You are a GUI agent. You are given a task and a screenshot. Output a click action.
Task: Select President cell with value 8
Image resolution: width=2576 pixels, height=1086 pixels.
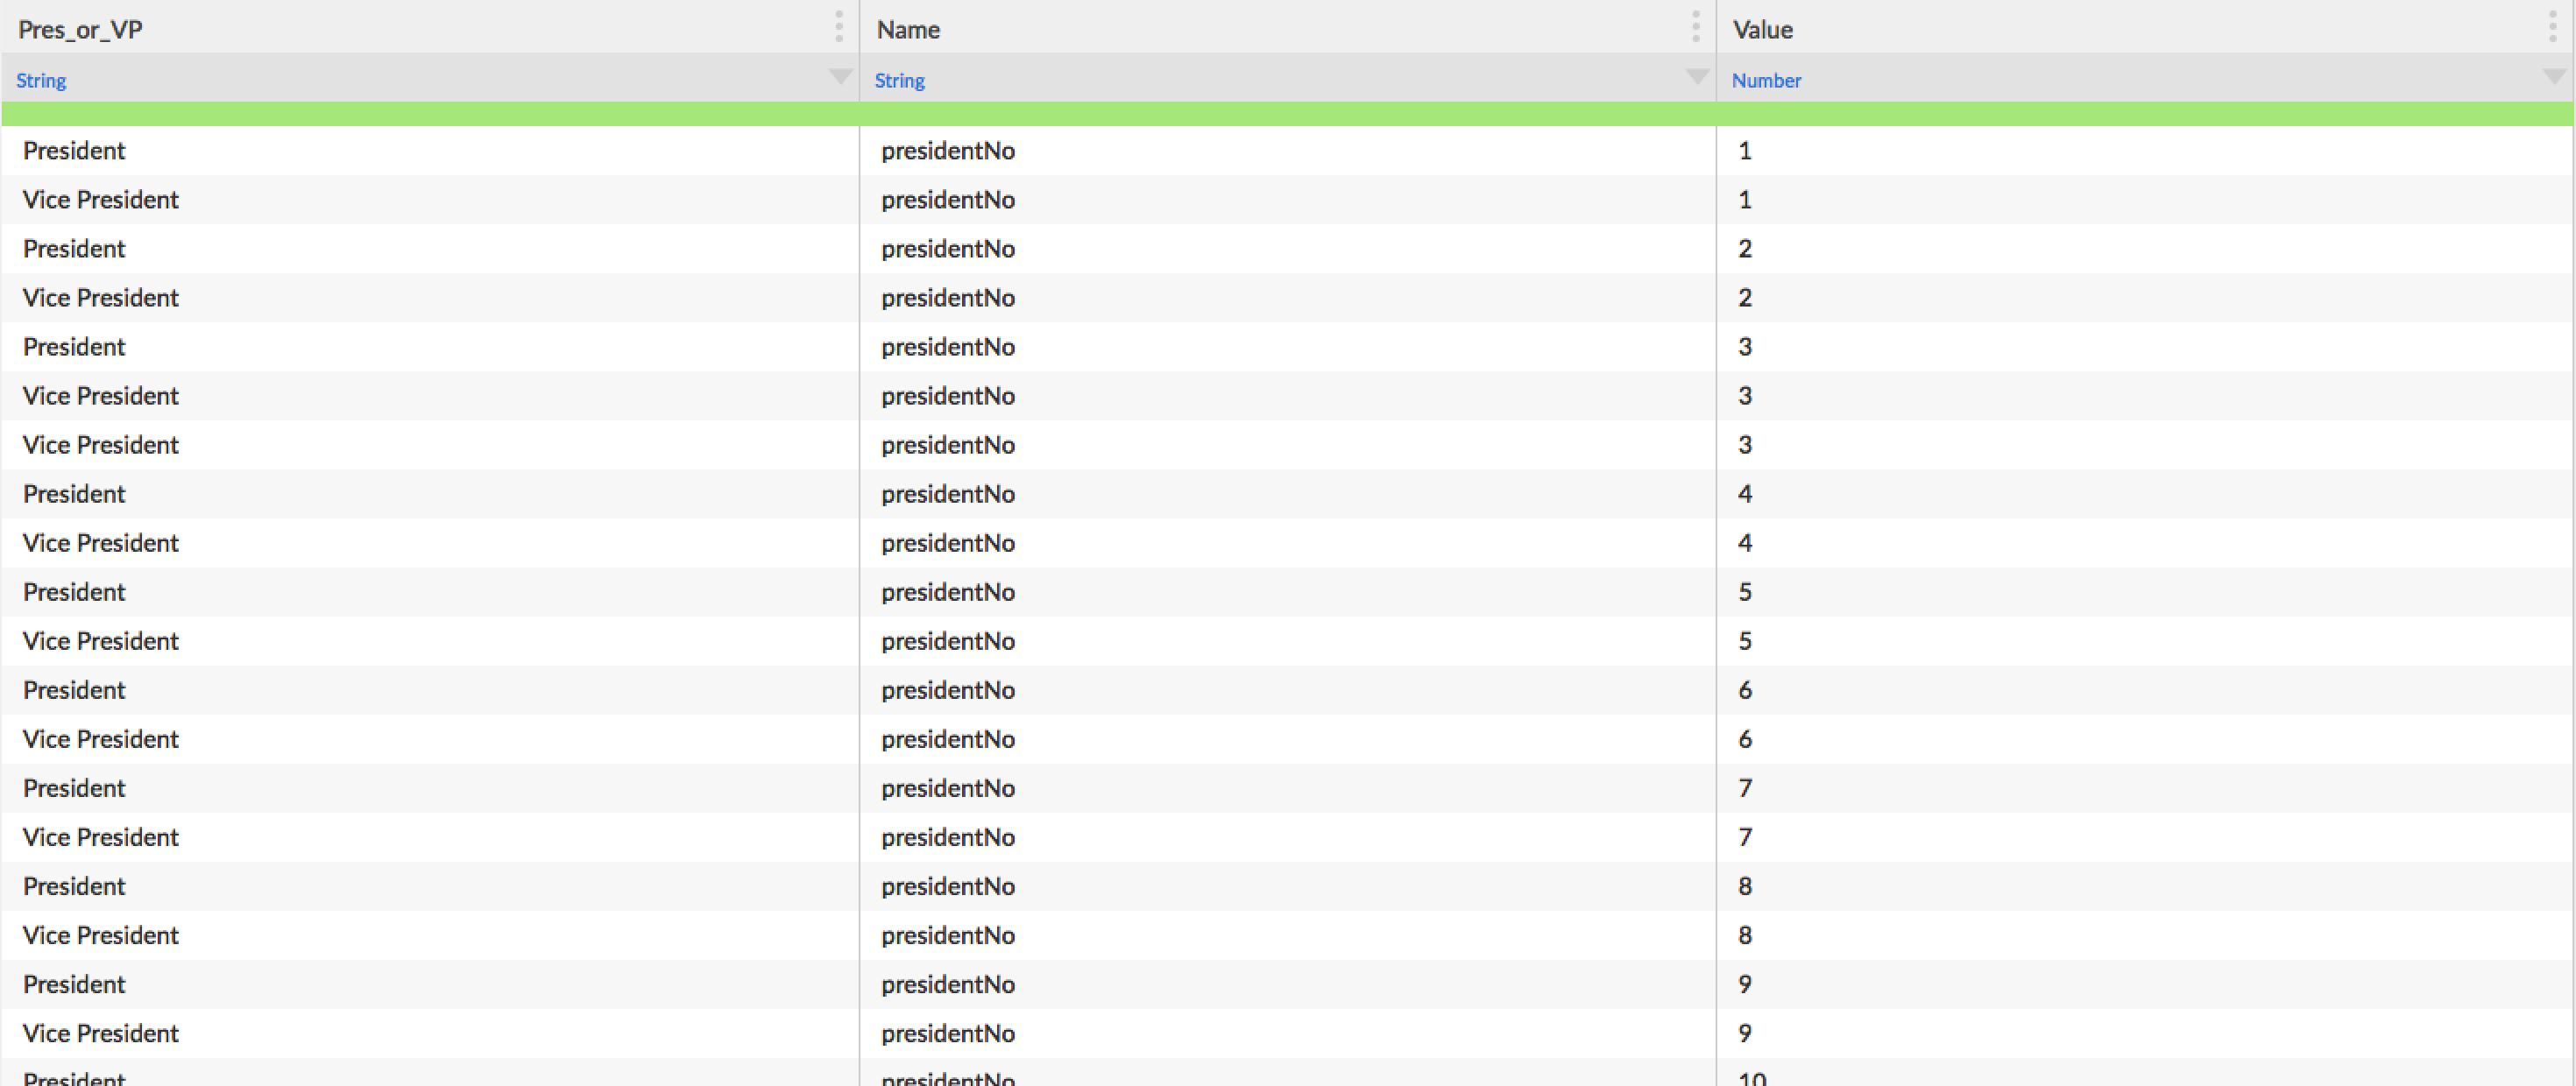74,886
